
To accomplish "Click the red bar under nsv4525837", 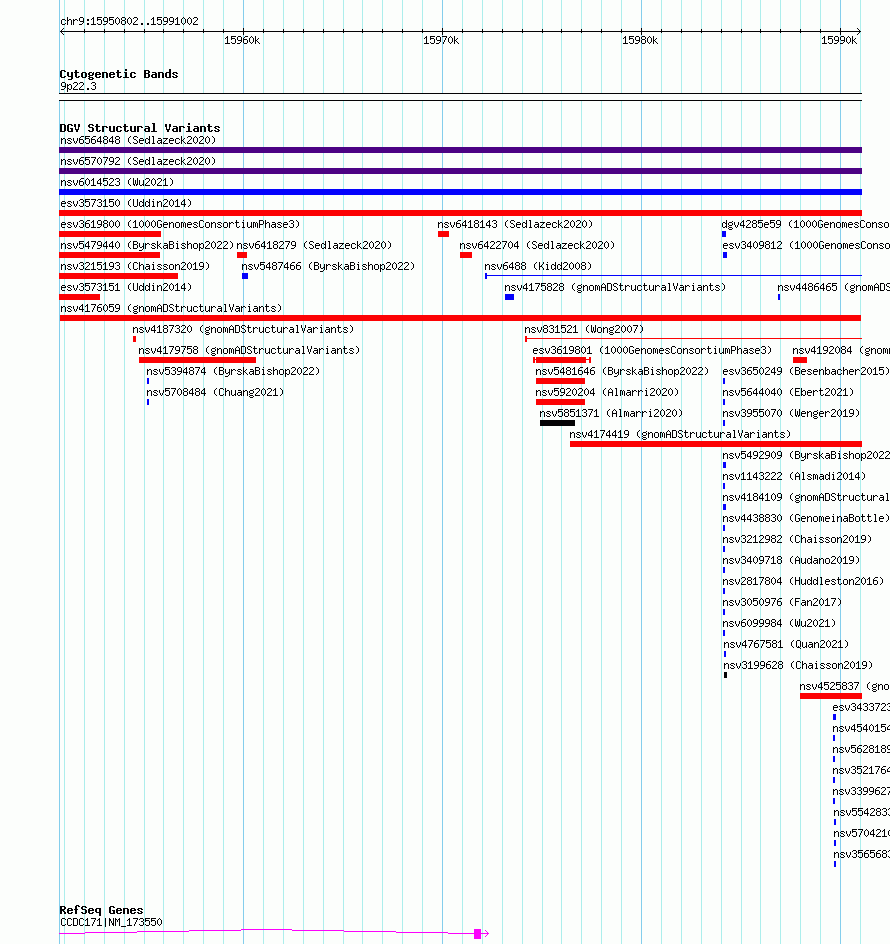I will [831, 696].
